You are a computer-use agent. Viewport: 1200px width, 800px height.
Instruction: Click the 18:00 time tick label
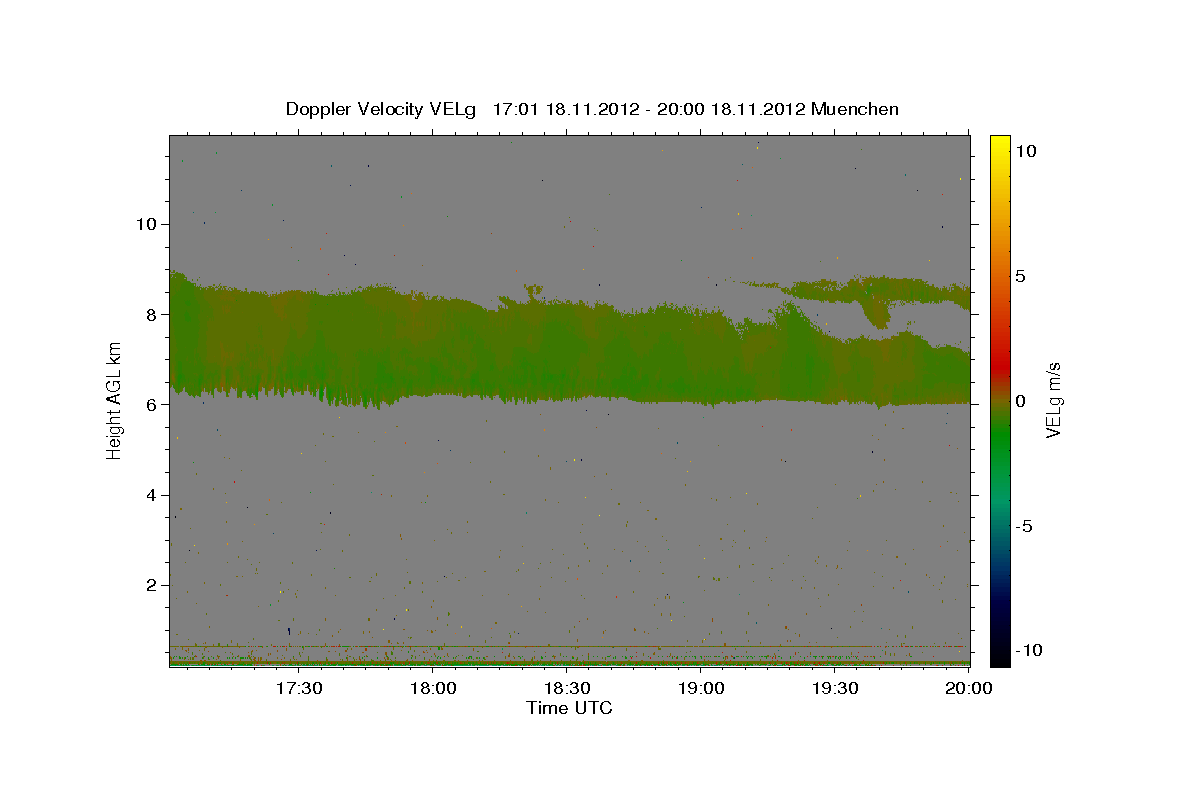(433, 688)
